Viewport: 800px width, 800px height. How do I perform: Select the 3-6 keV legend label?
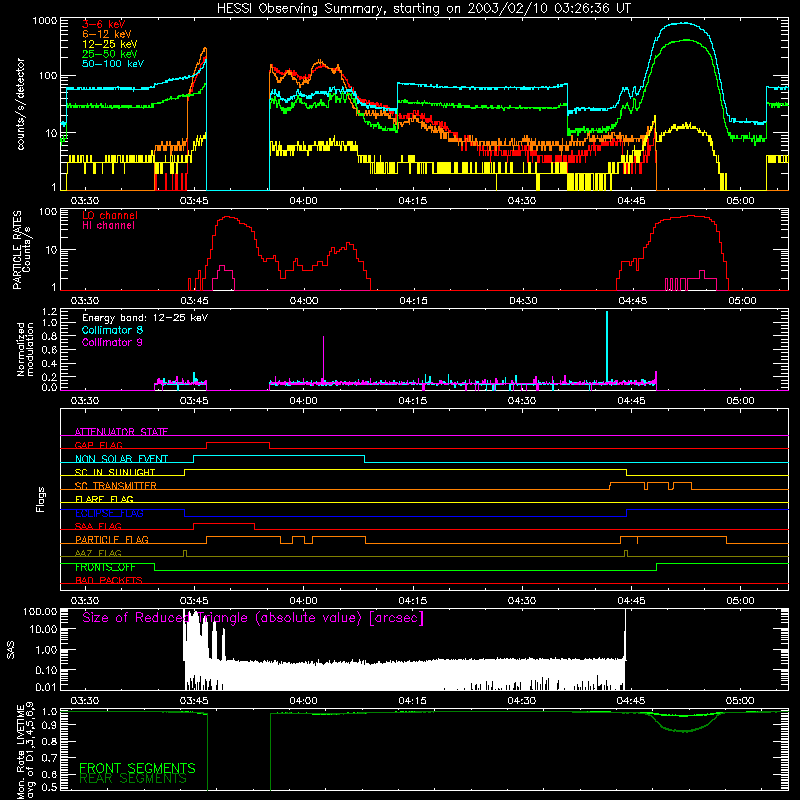103,24
